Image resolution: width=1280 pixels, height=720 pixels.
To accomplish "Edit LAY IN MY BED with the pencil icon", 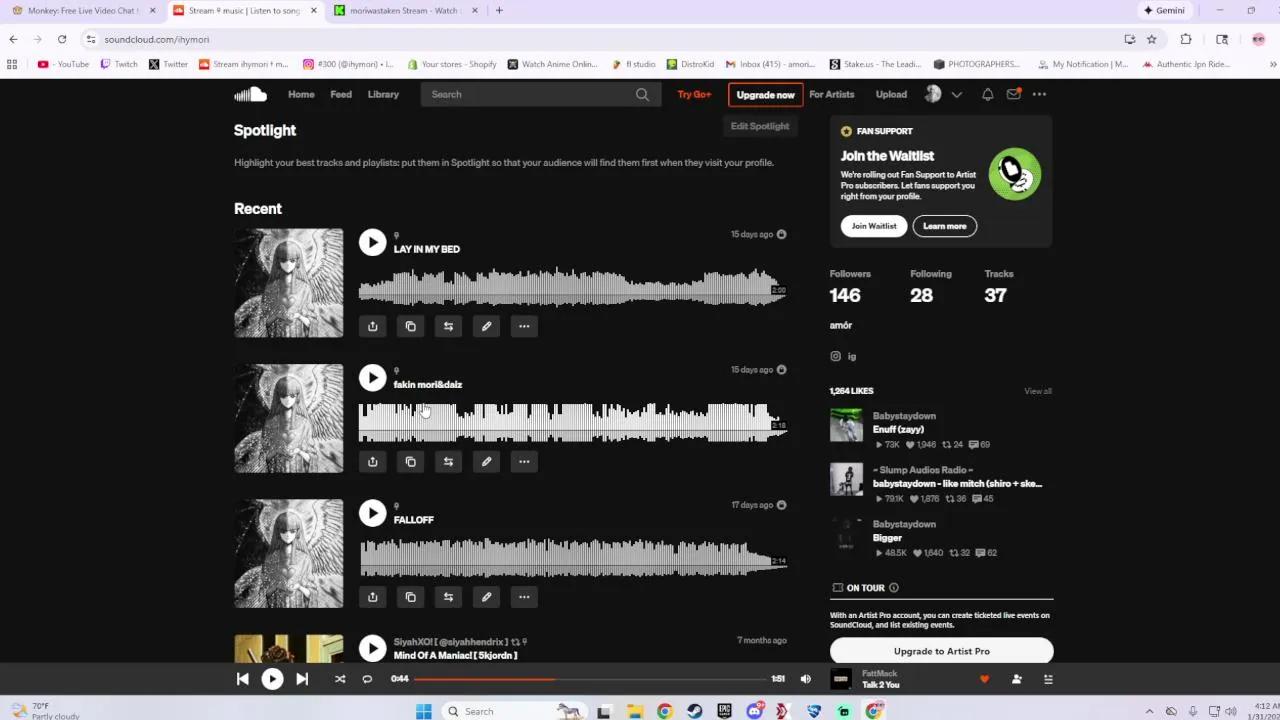I will 486,326.
